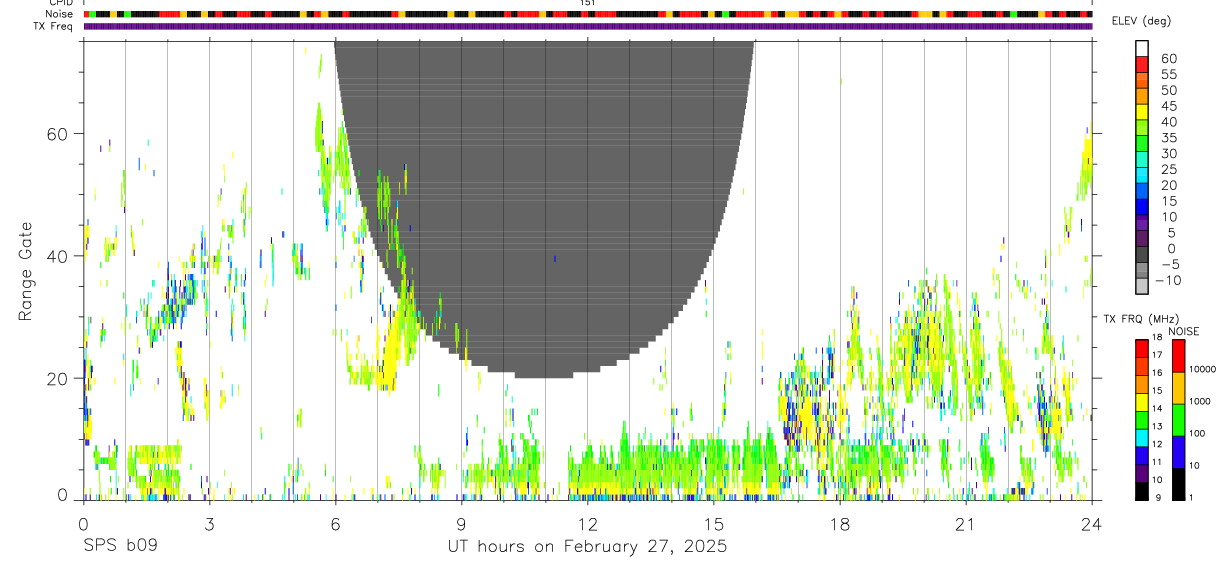Select the blue swatch in NOISE legend
The height and width of the screenshot is (567, 1228).
pyautogui.click(x=1178, y=452)
